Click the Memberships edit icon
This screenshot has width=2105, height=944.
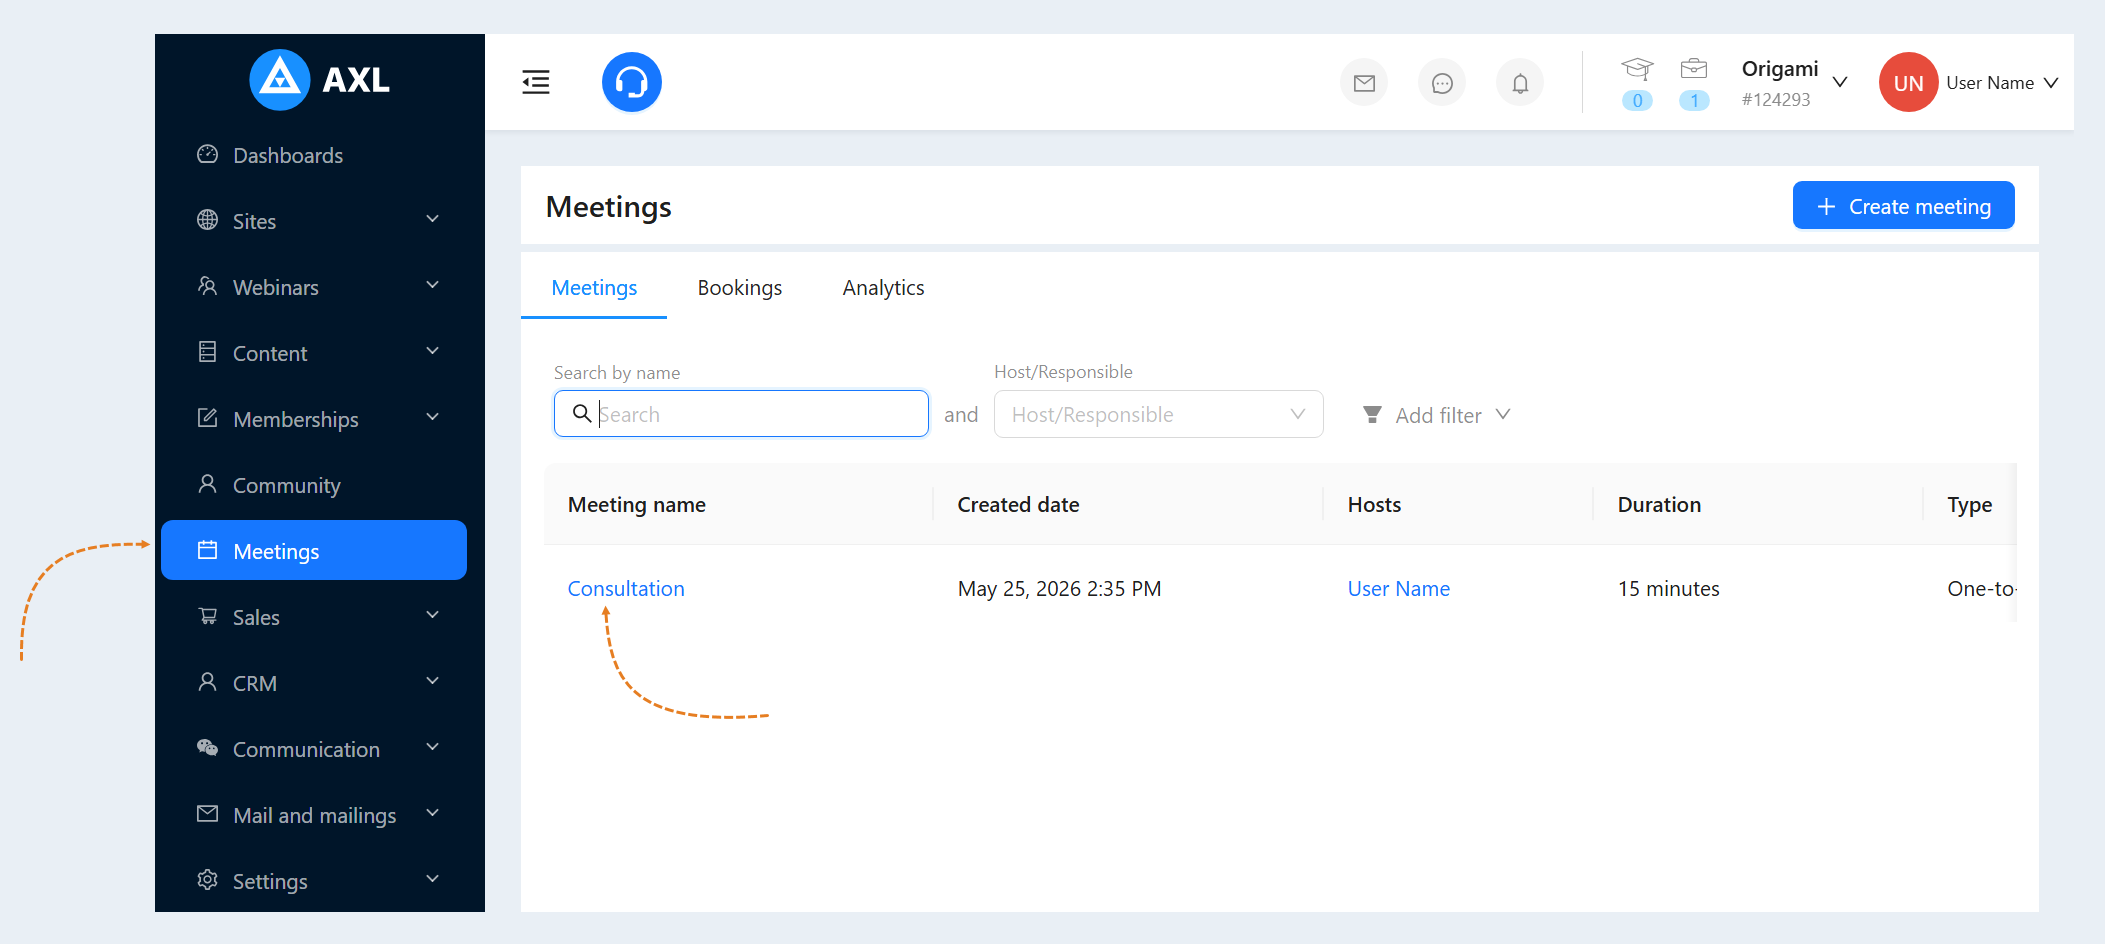coord(208,418)
